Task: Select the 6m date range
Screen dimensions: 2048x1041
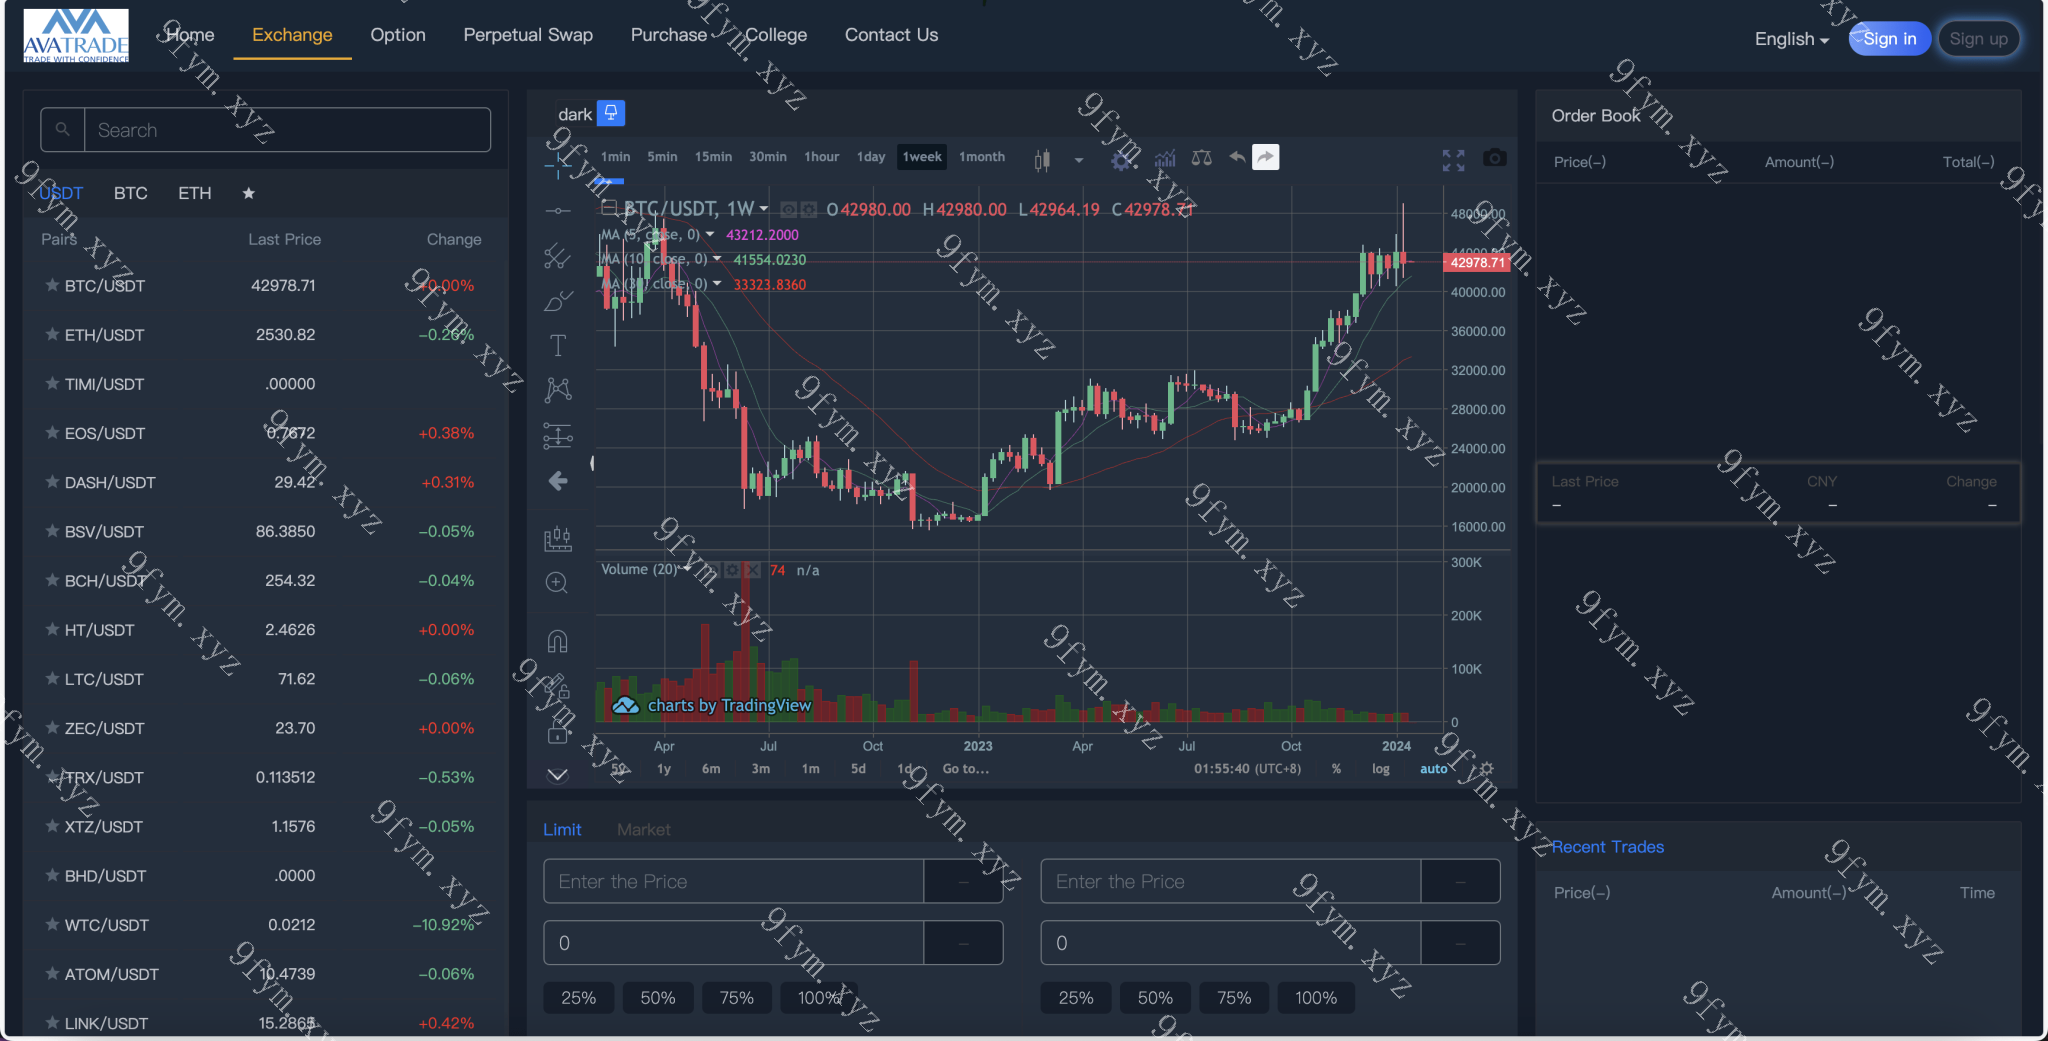Action: pyautogui.click(x=711, y=769)
